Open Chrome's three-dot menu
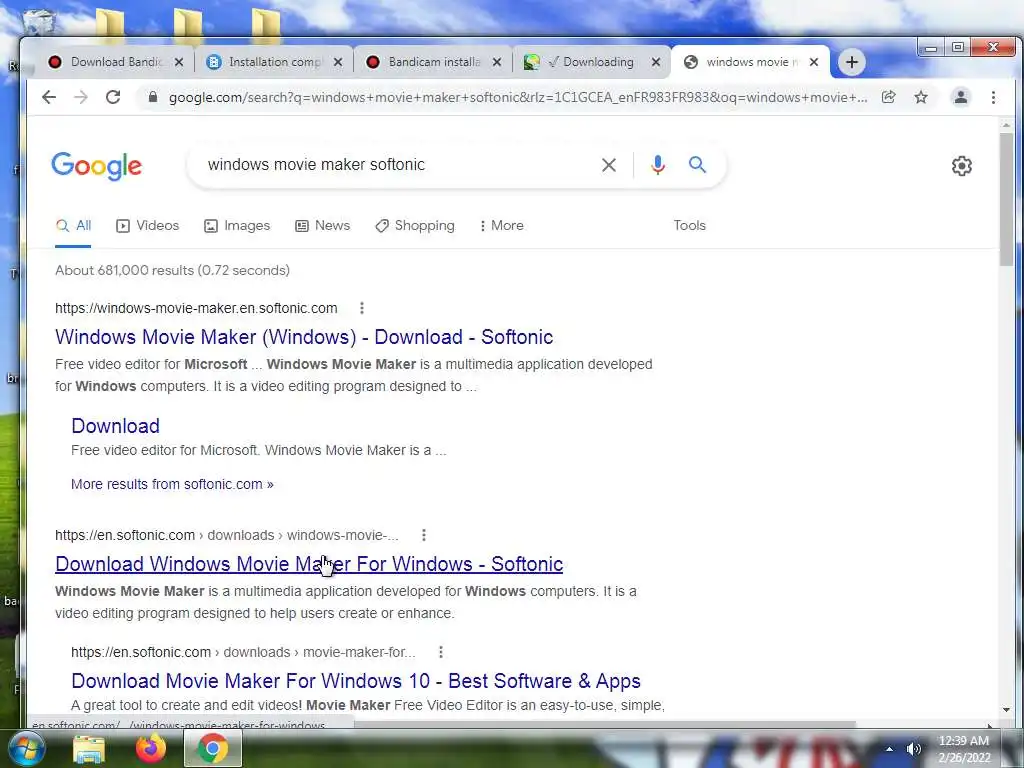 (x=993, y=97)
